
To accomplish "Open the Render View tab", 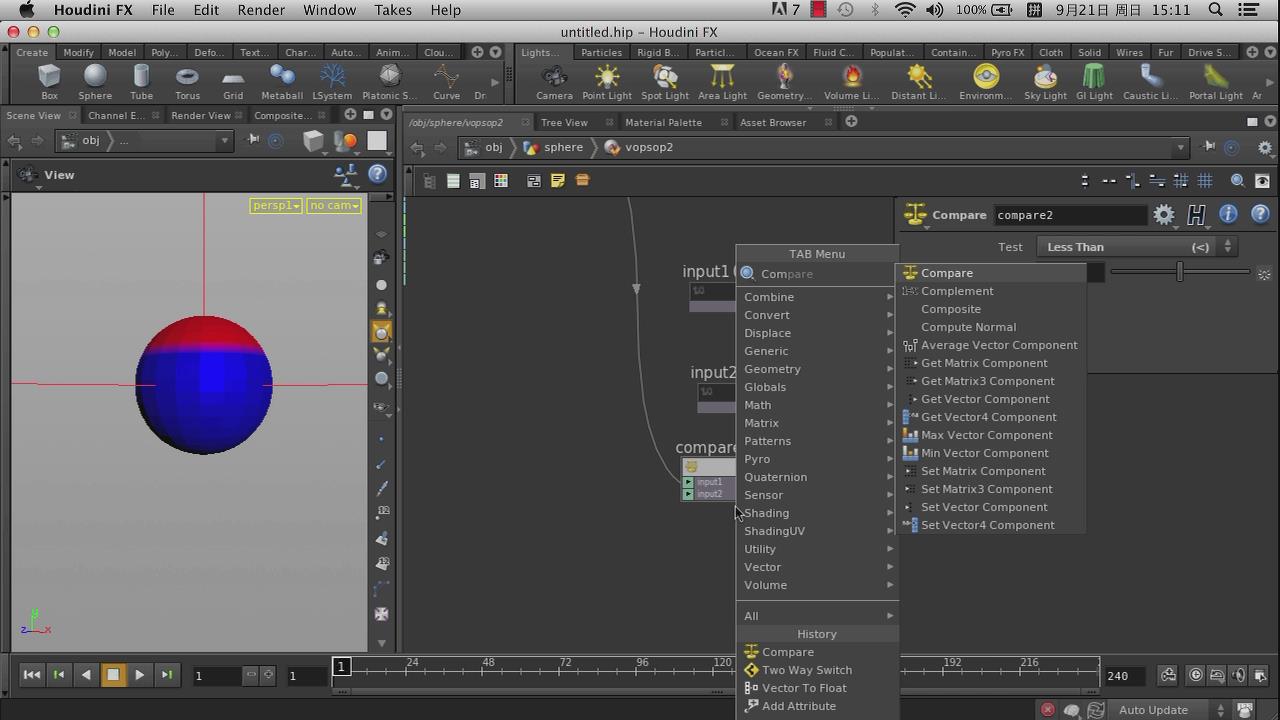I will click(201, 115).
